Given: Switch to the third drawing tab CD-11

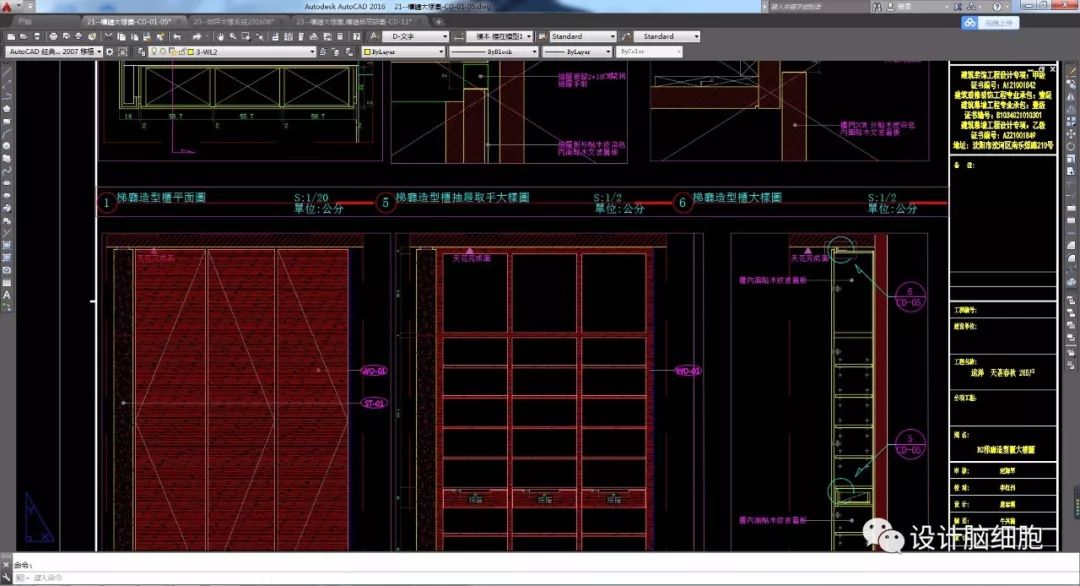Looking at the screenshot, I should 352,20.
